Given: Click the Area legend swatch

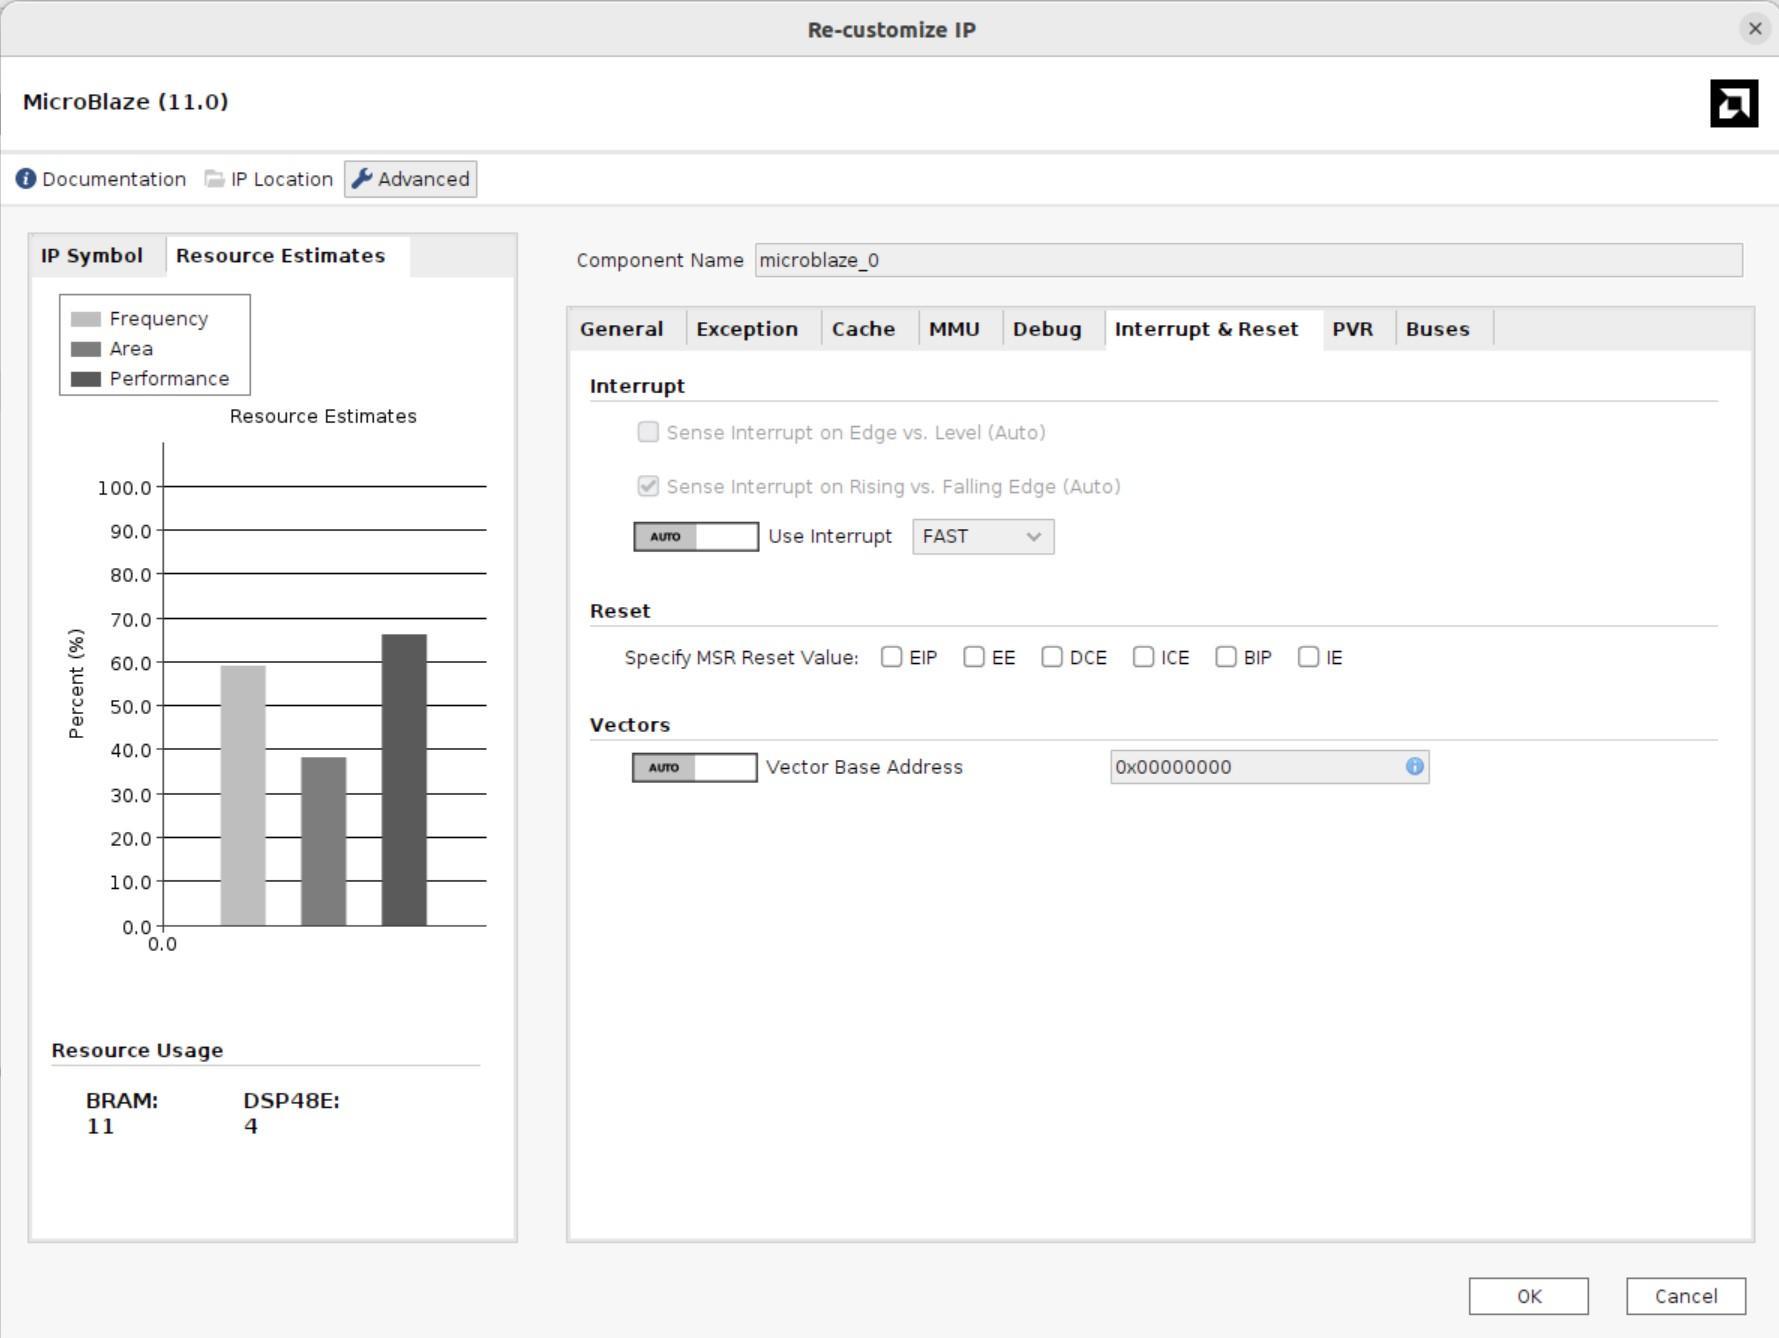Looking at the screenshot, I should coord(86,349).
